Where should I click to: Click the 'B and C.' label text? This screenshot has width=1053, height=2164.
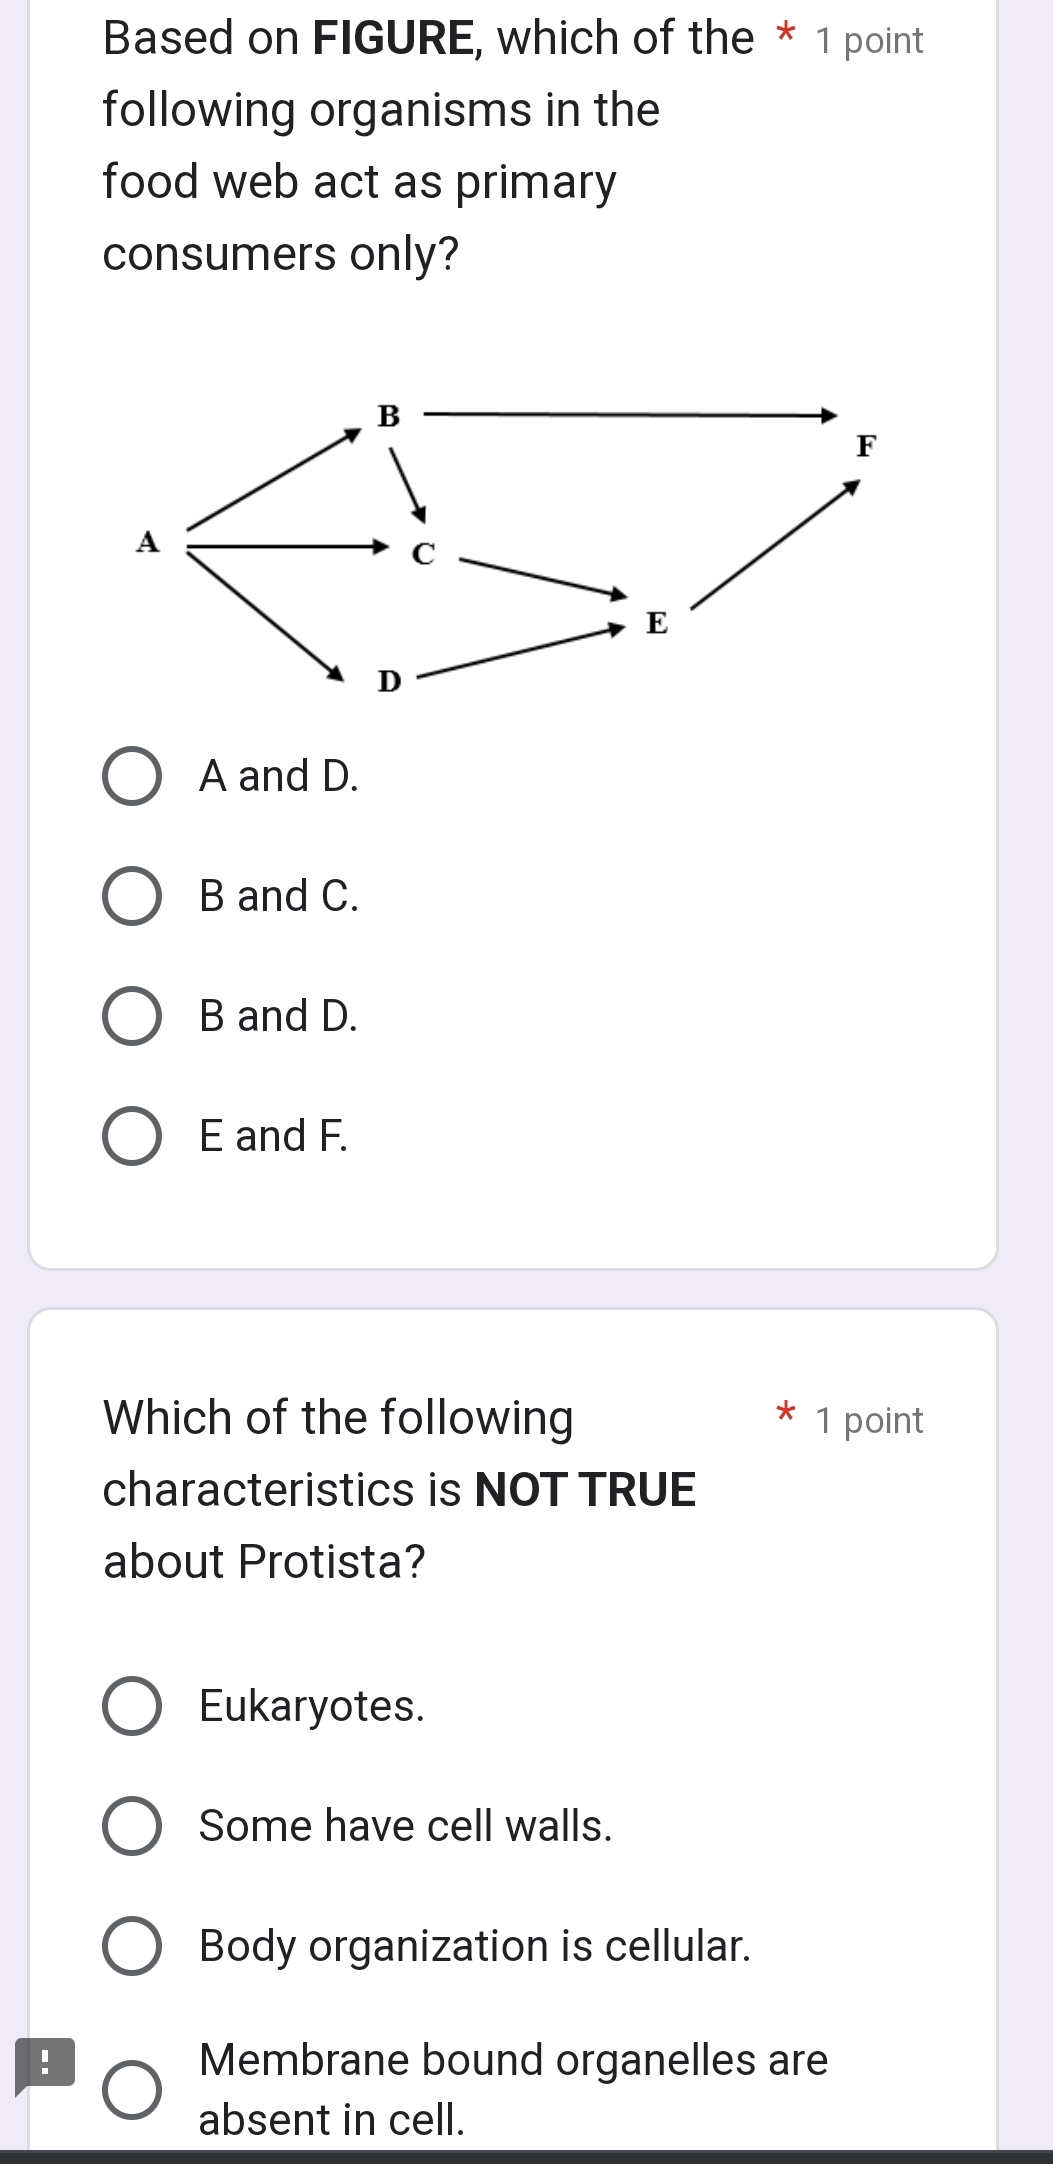(278, 896)
